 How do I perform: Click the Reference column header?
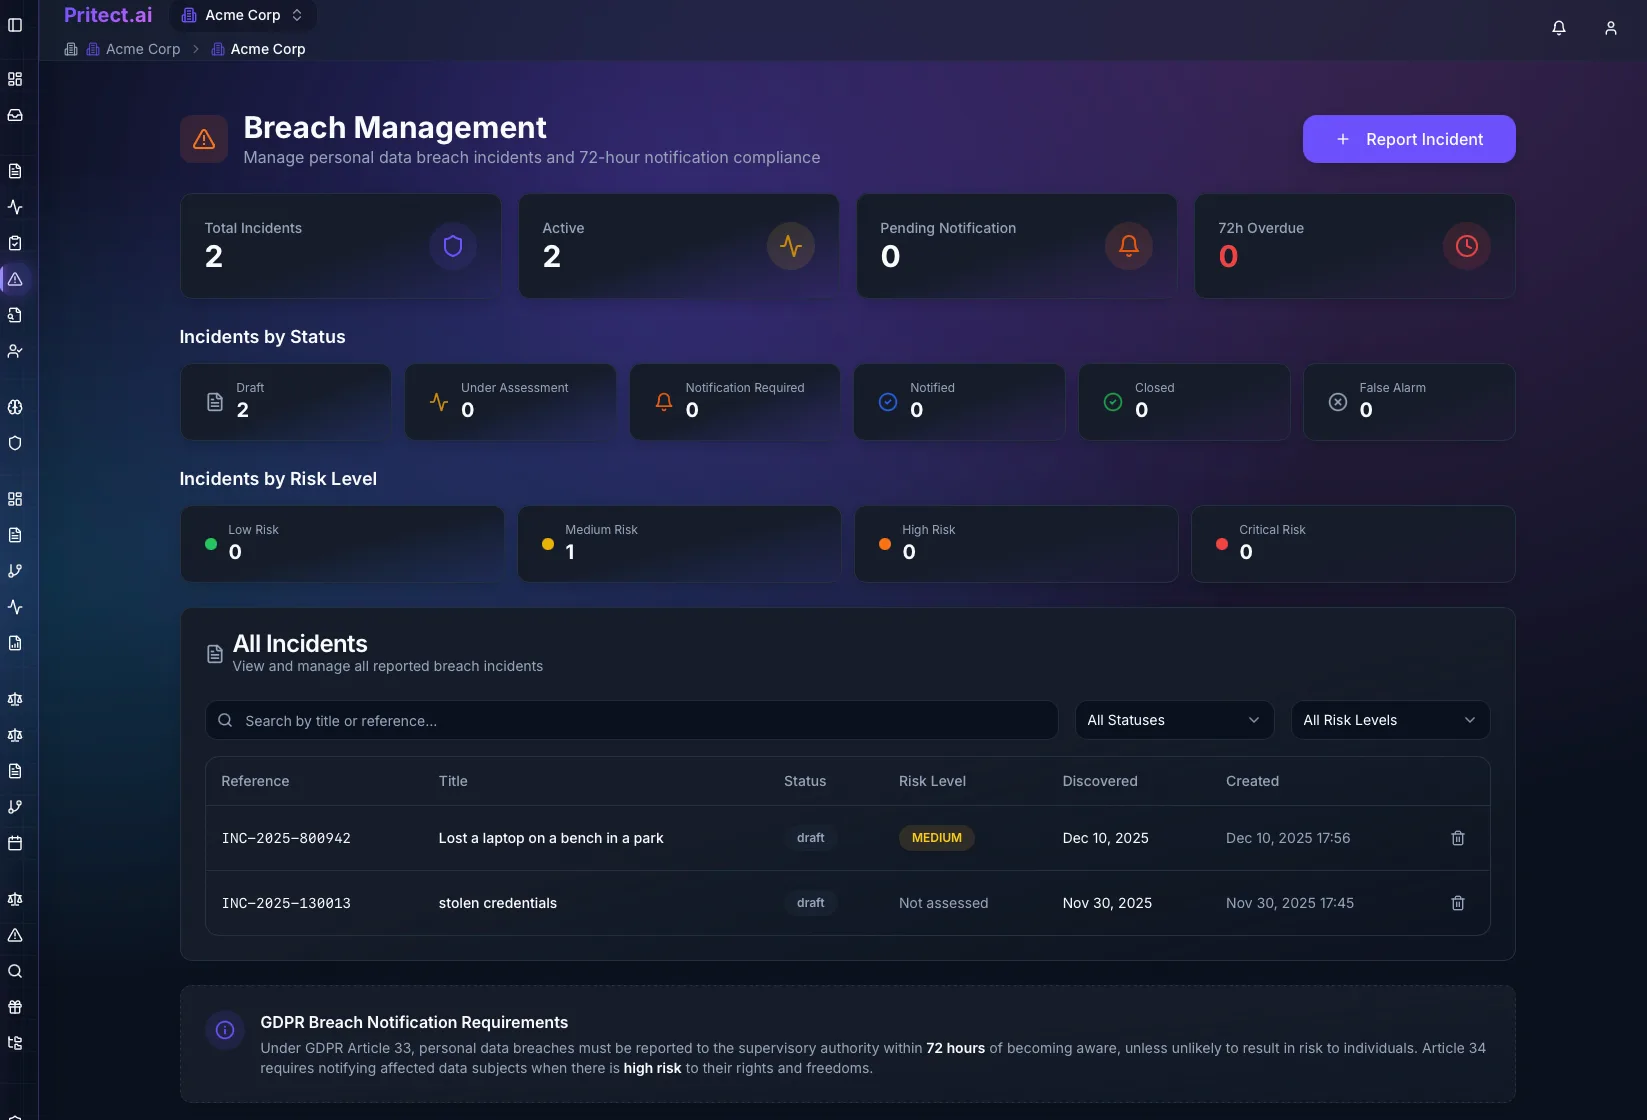255,781
